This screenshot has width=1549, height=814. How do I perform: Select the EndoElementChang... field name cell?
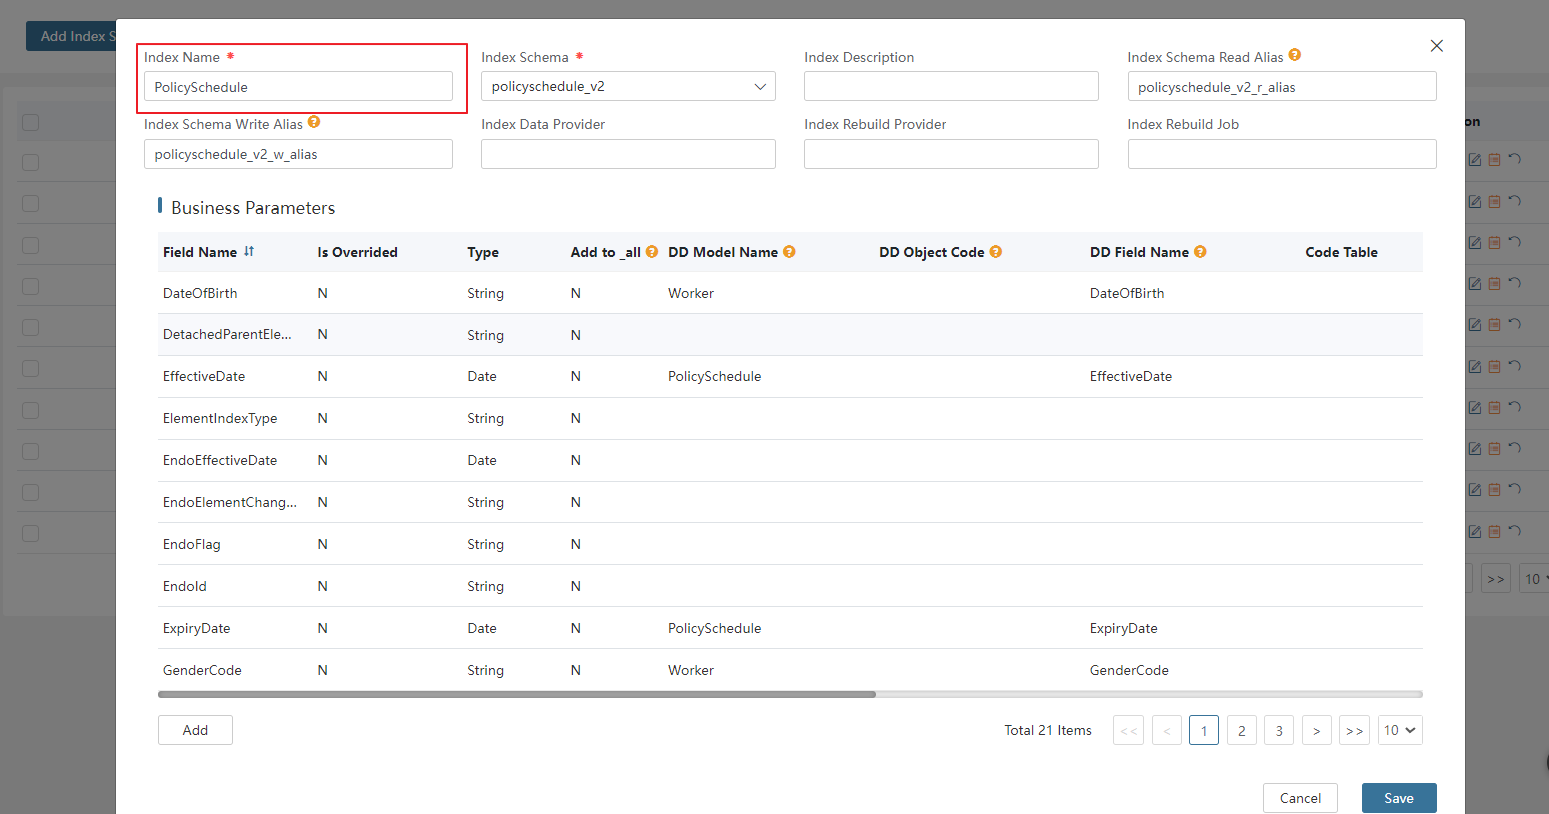tap(230, 502)
